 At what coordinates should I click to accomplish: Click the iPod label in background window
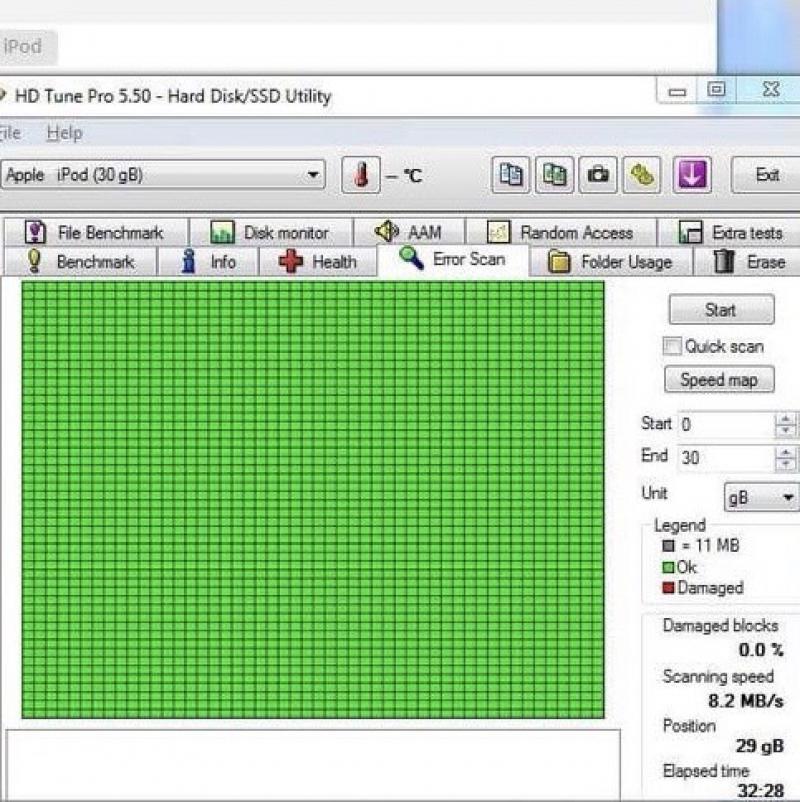click(x=23, y=47)
